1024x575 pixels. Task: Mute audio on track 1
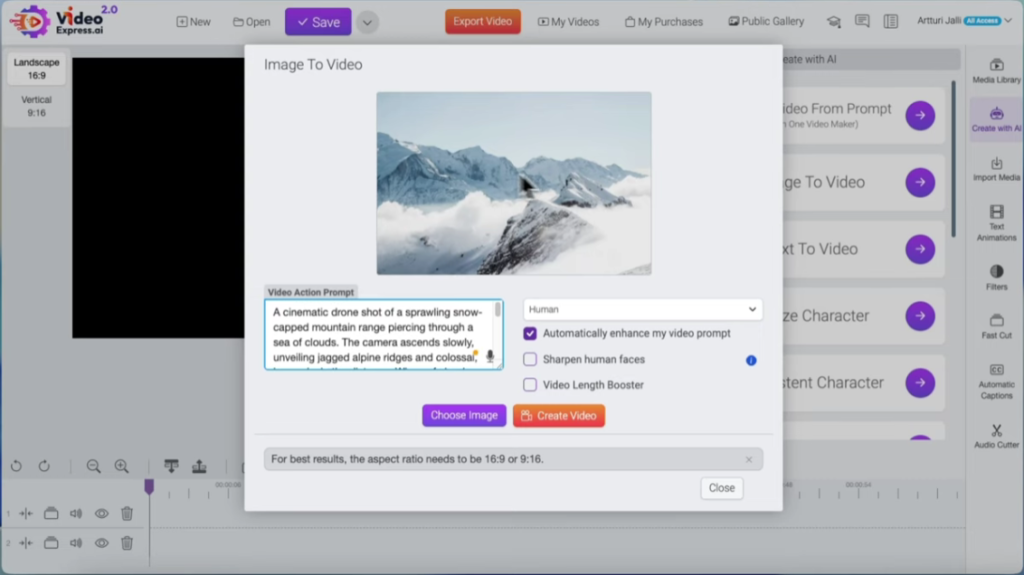(76, 514)
